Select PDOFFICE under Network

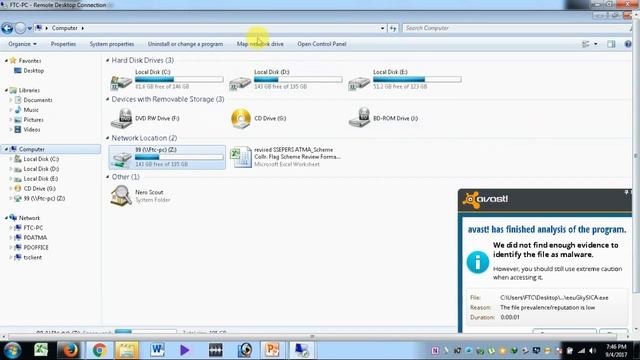tap(36, 247)
